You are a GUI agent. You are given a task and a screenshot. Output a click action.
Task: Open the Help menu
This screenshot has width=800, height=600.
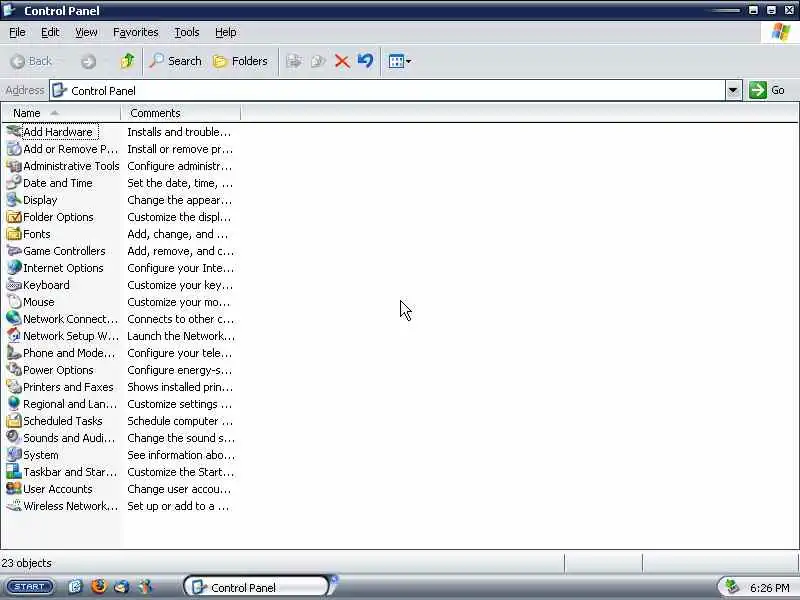pyautogui.click(x=226, y=32)
